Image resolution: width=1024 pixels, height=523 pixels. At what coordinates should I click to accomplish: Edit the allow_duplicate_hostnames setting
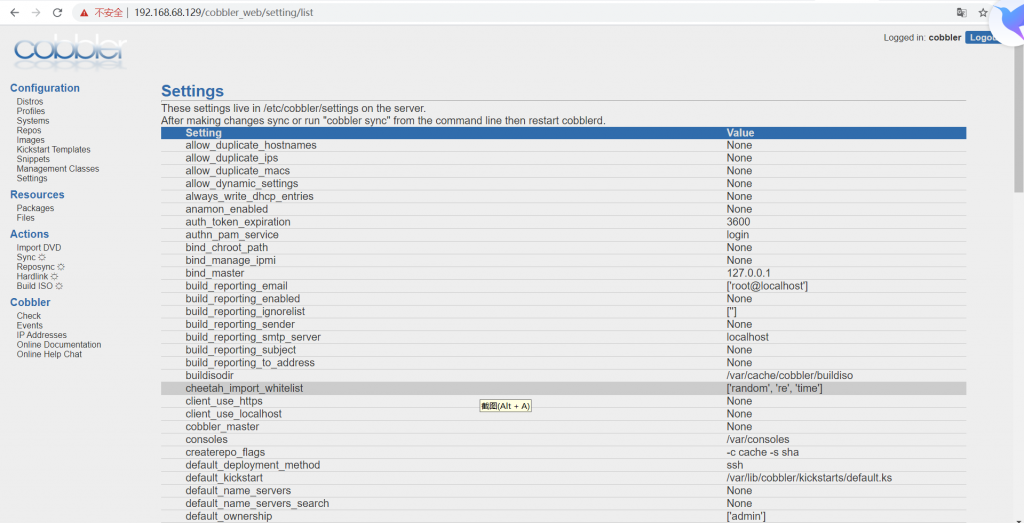point(251,146)
